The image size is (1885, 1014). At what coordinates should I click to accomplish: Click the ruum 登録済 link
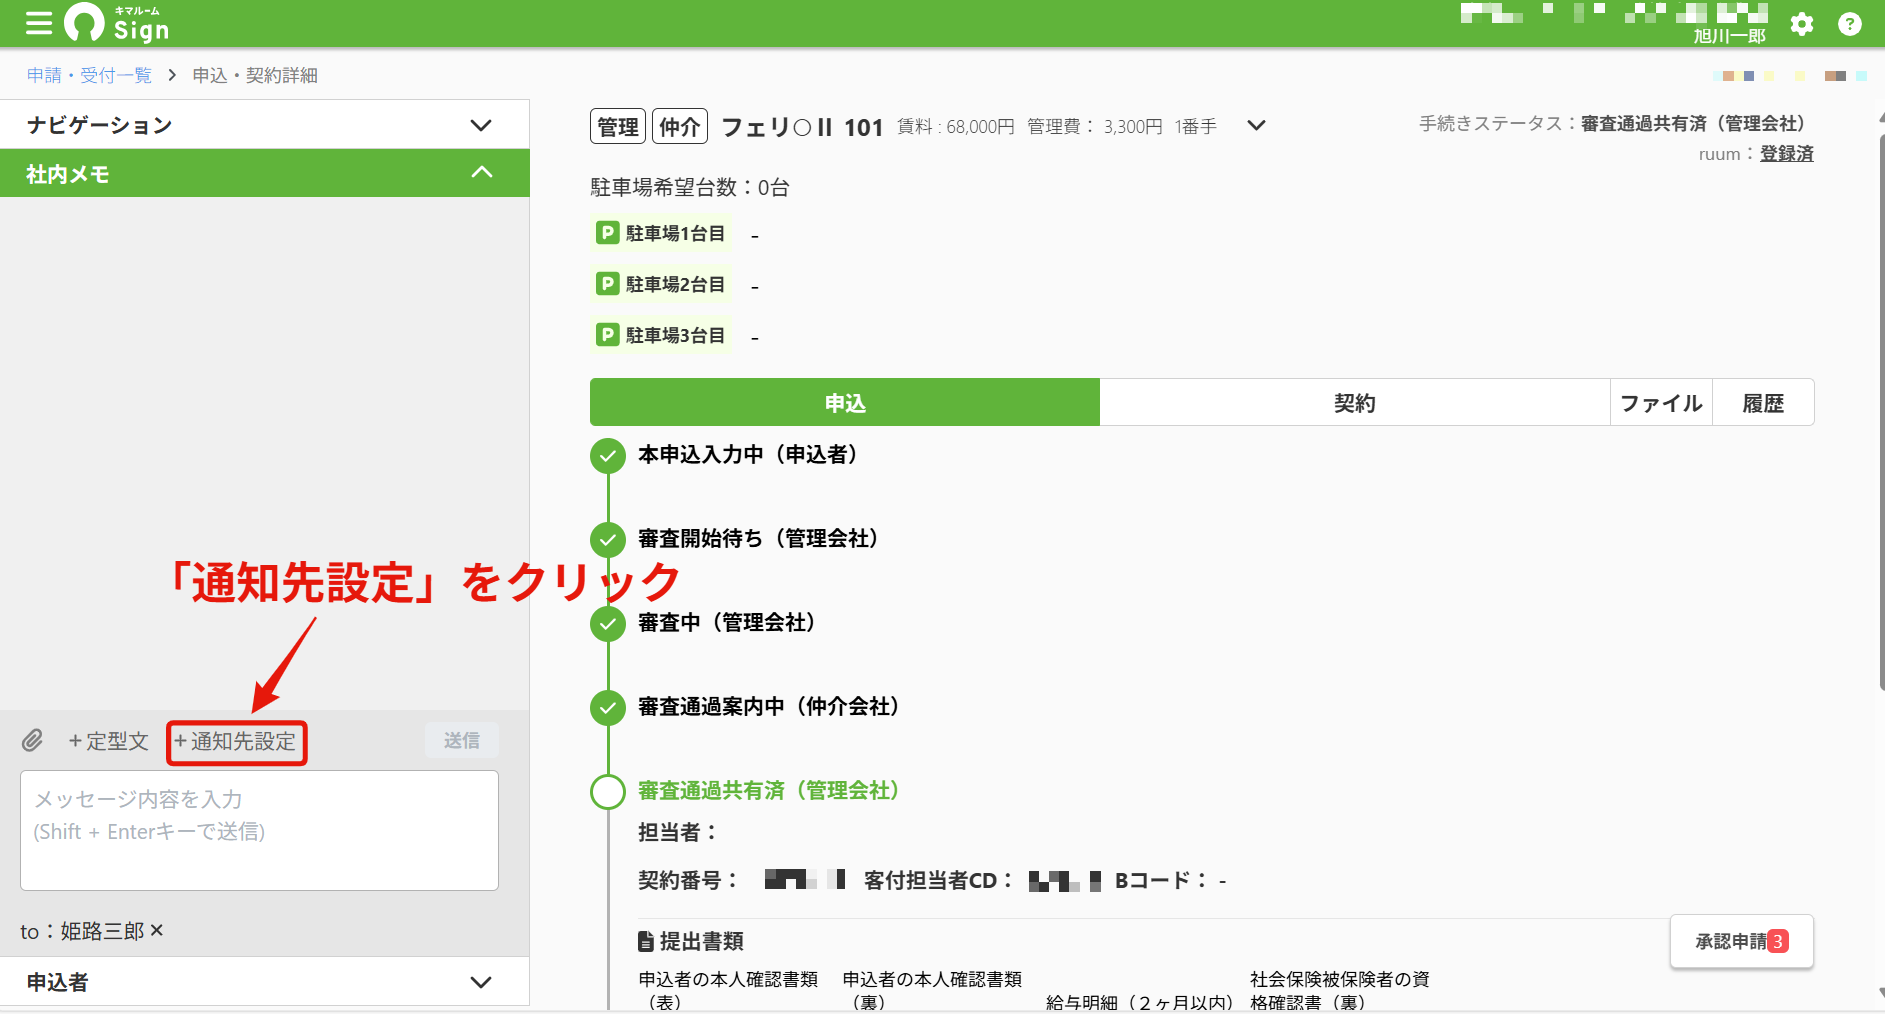click(x=1786, y=154)
